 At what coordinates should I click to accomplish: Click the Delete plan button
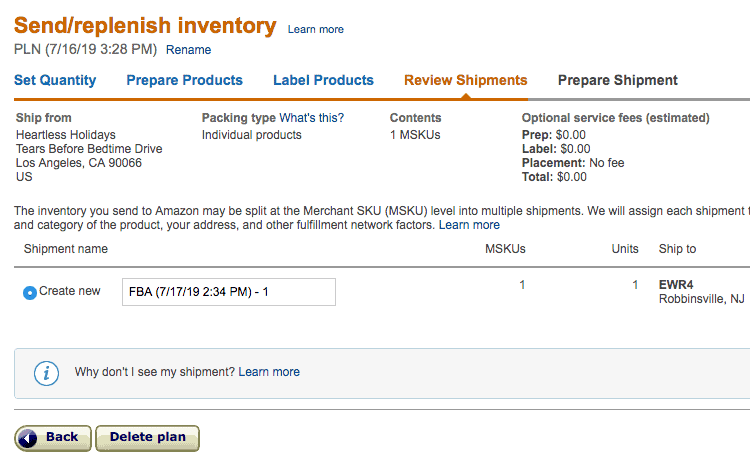click(147, 438)
